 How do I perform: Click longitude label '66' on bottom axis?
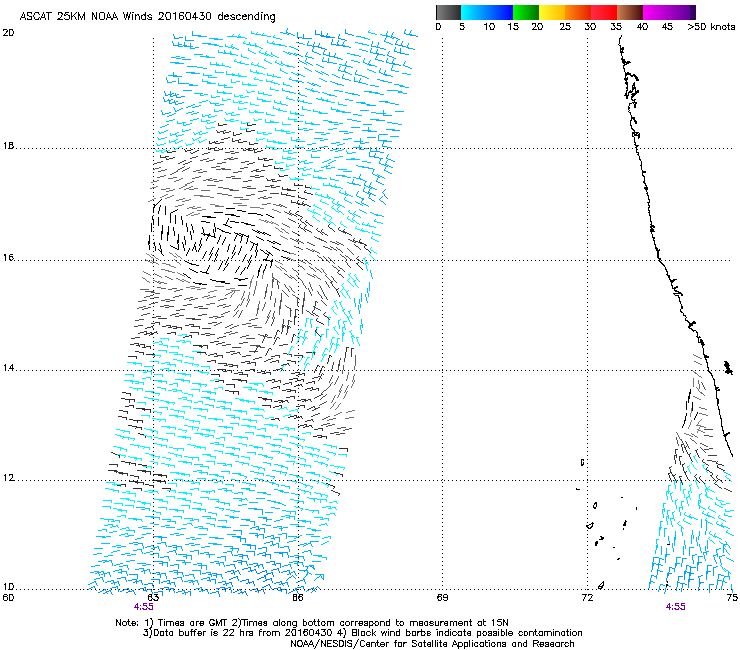(x=297, y=598)
